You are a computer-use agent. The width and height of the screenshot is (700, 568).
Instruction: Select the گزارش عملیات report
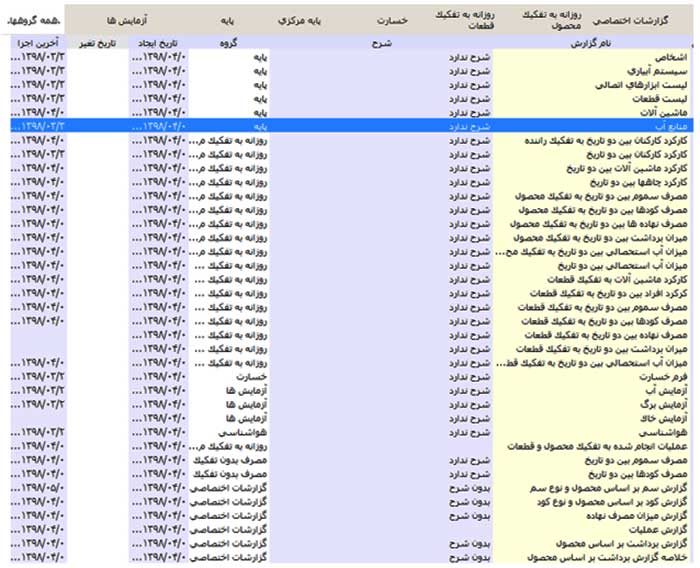tap(658, 530)
